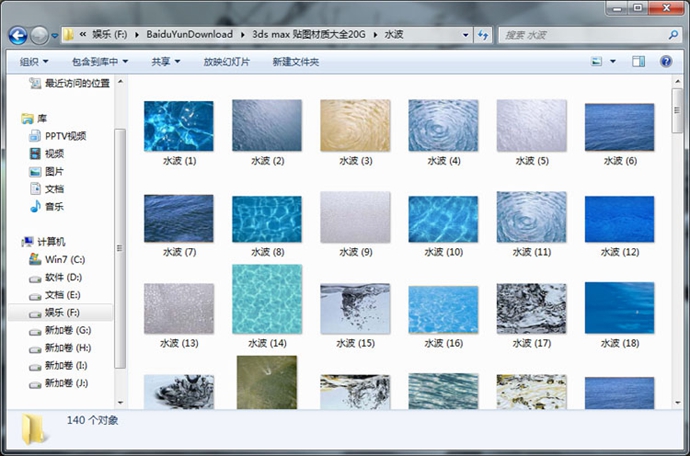
Task: Open 文档 (E:) drive
Action: (55, 295)
